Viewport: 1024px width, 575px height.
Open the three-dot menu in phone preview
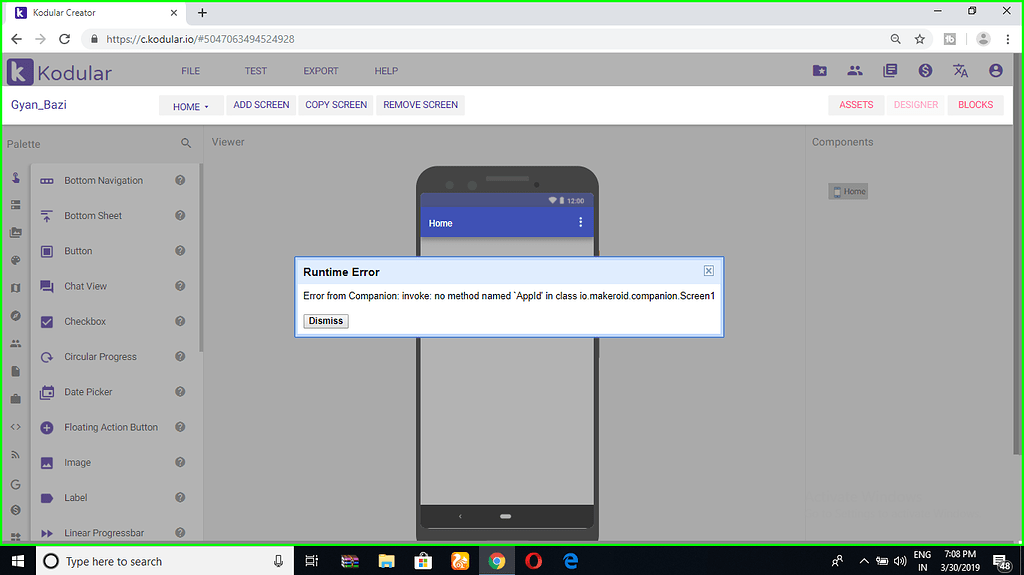tap(580, 222)
